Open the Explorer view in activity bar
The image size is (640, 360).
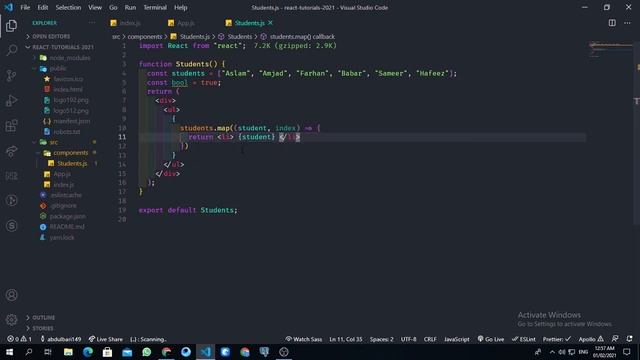(x=11, y=26)
